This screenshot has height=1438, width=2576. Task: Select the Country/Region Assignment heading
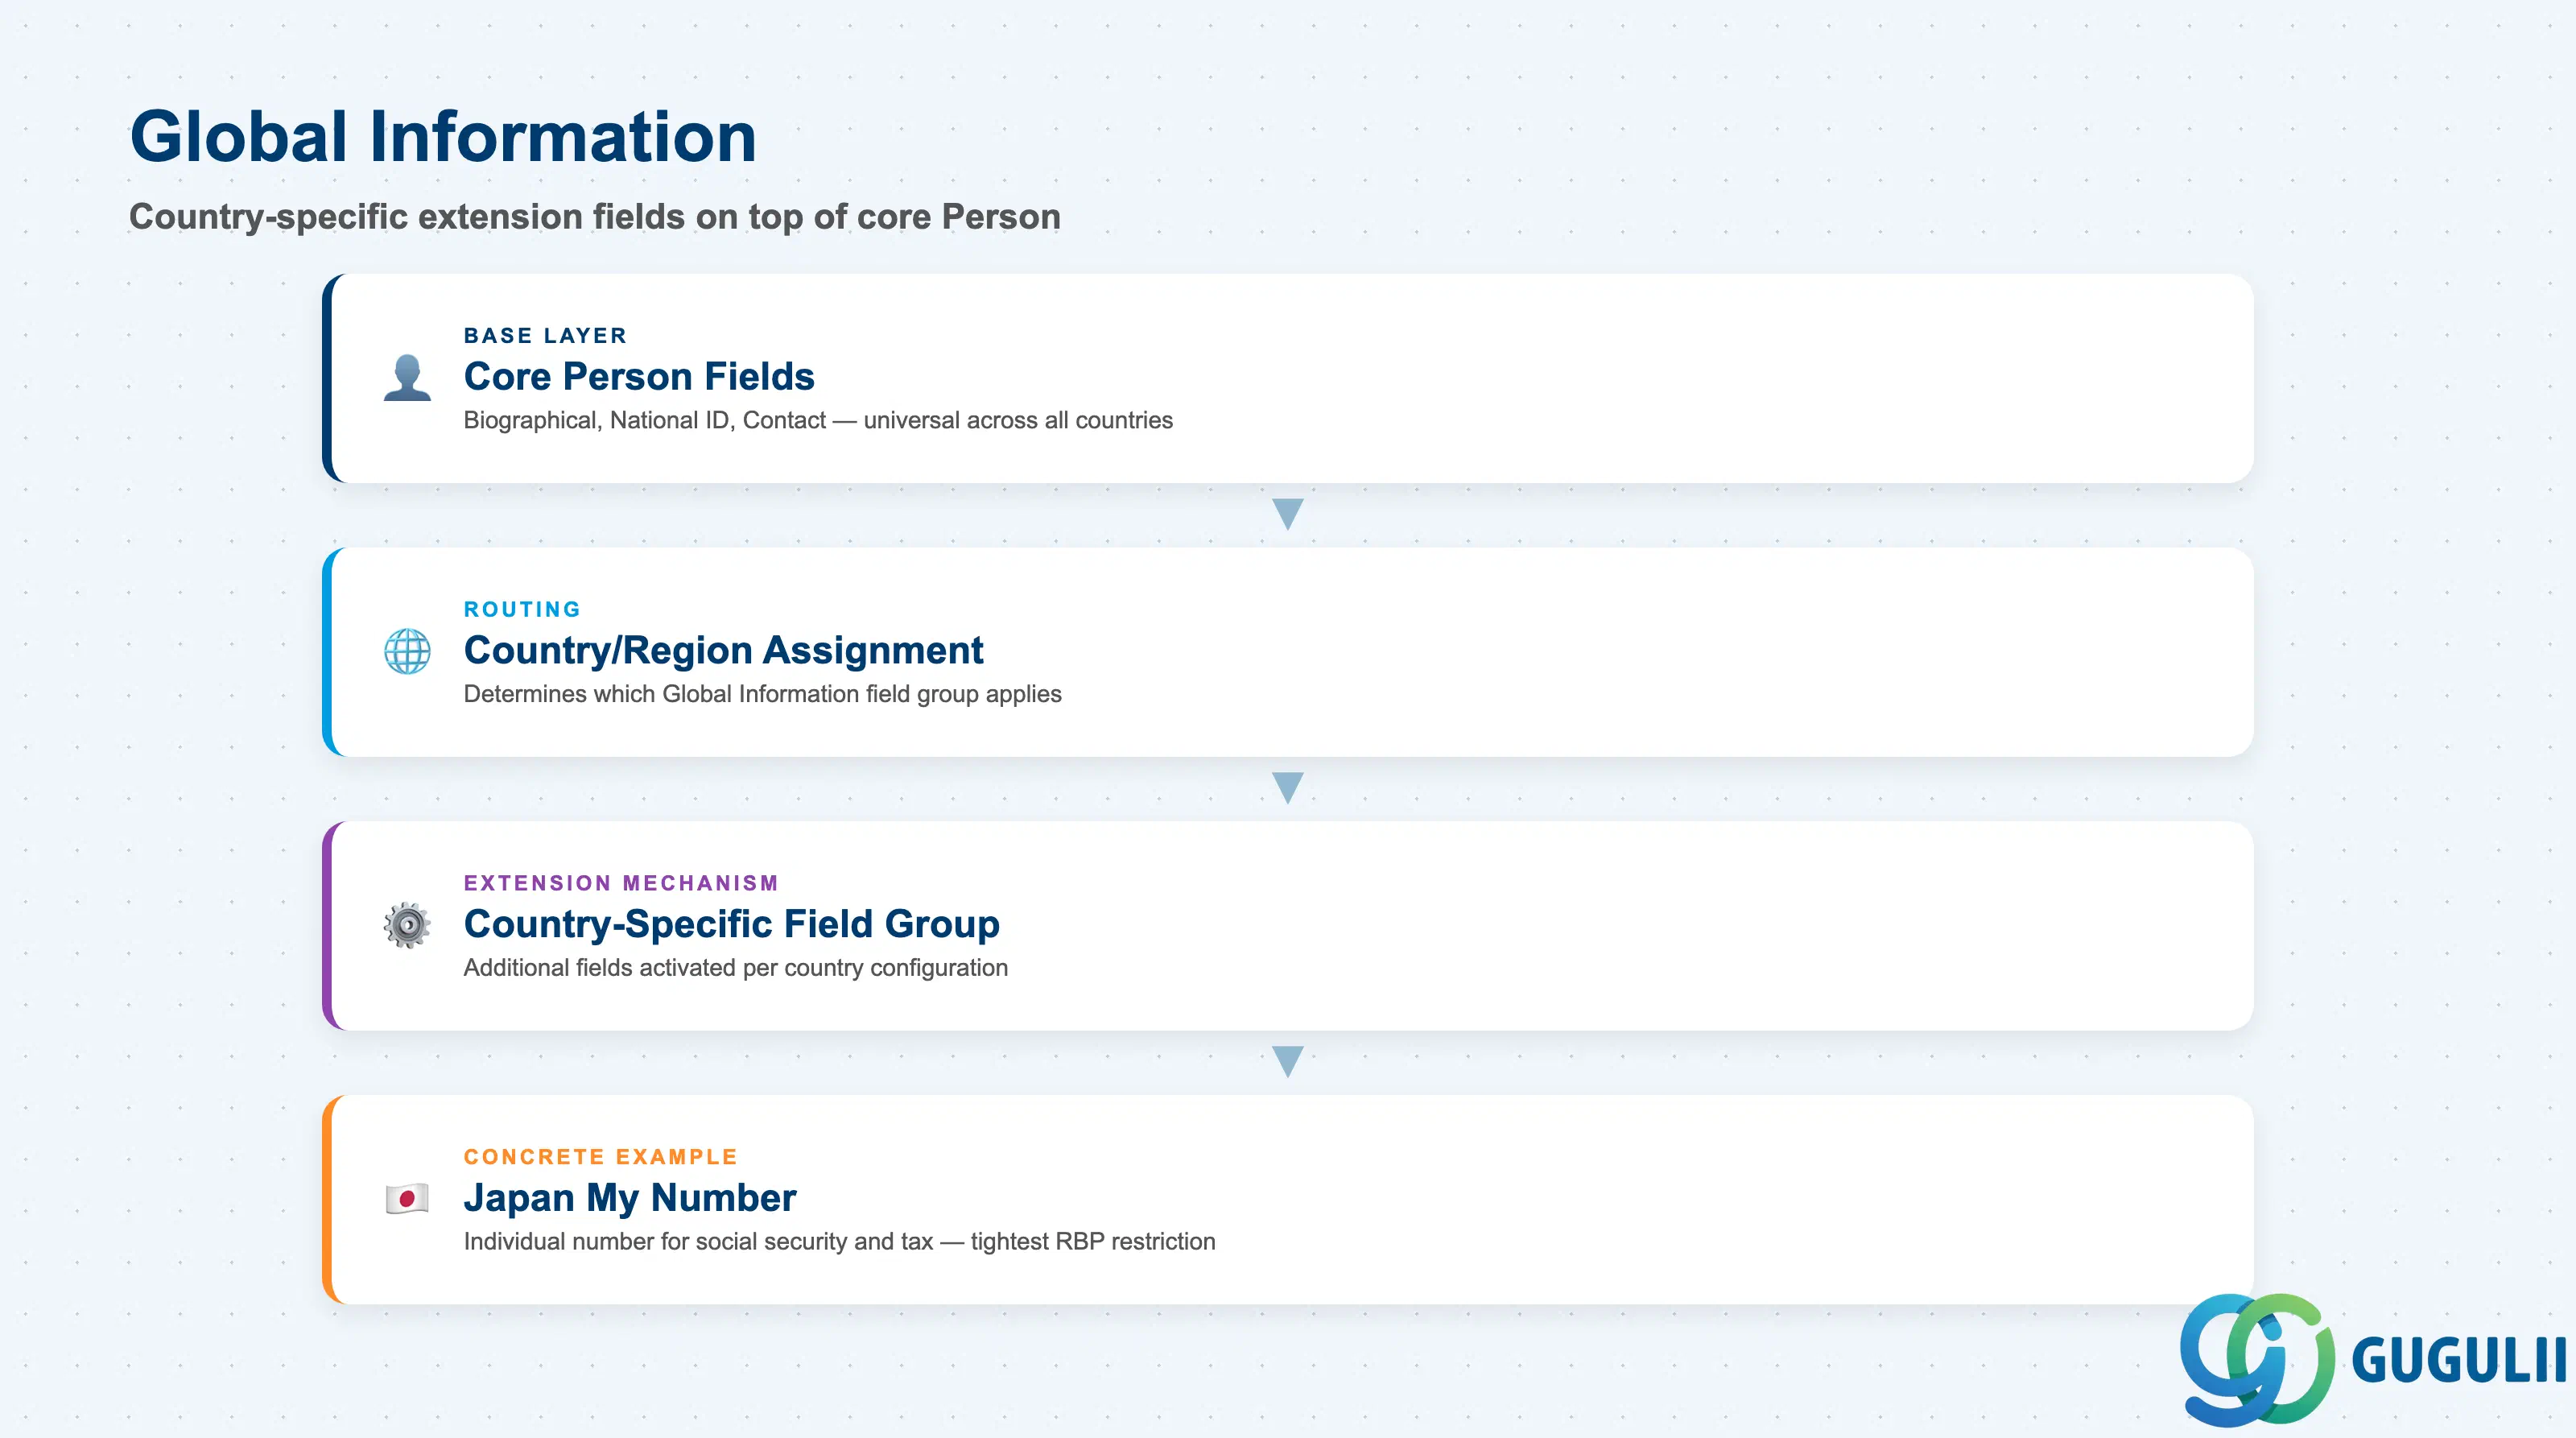point(723,651)
